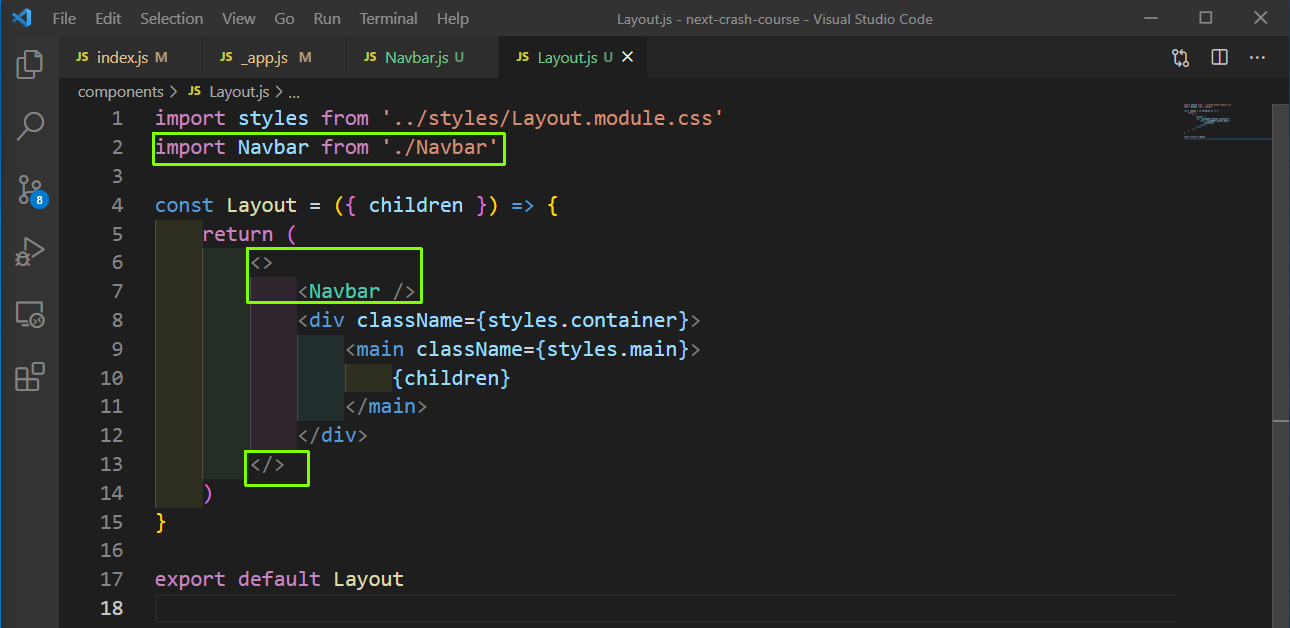1290x628 pixels.
Task: Click the closing '</main>' tag
Action: 386,407
